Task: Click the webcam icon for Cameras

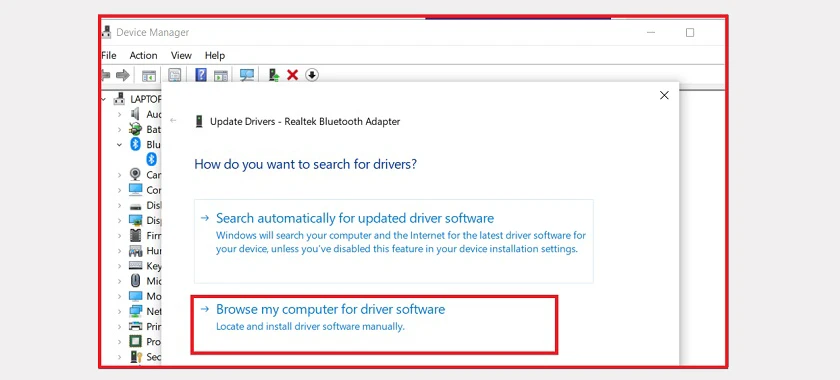Action: pos(136,175)
